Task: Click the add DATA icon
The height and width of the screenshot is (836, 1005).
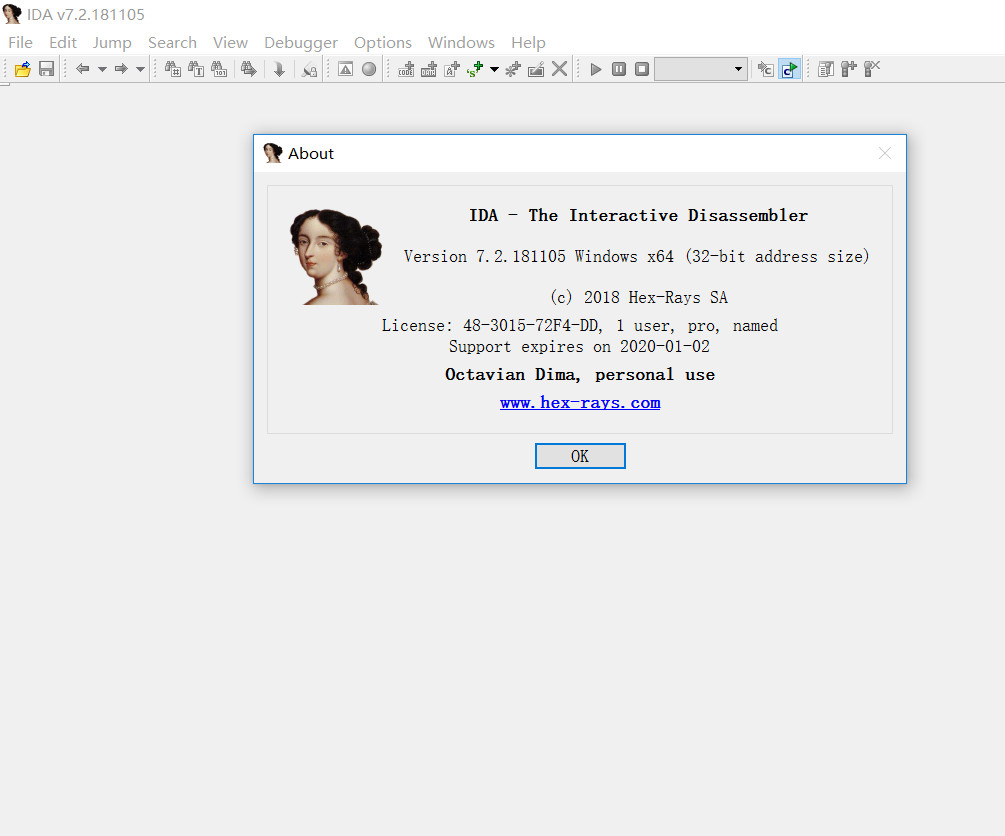Action: point(429,69)
